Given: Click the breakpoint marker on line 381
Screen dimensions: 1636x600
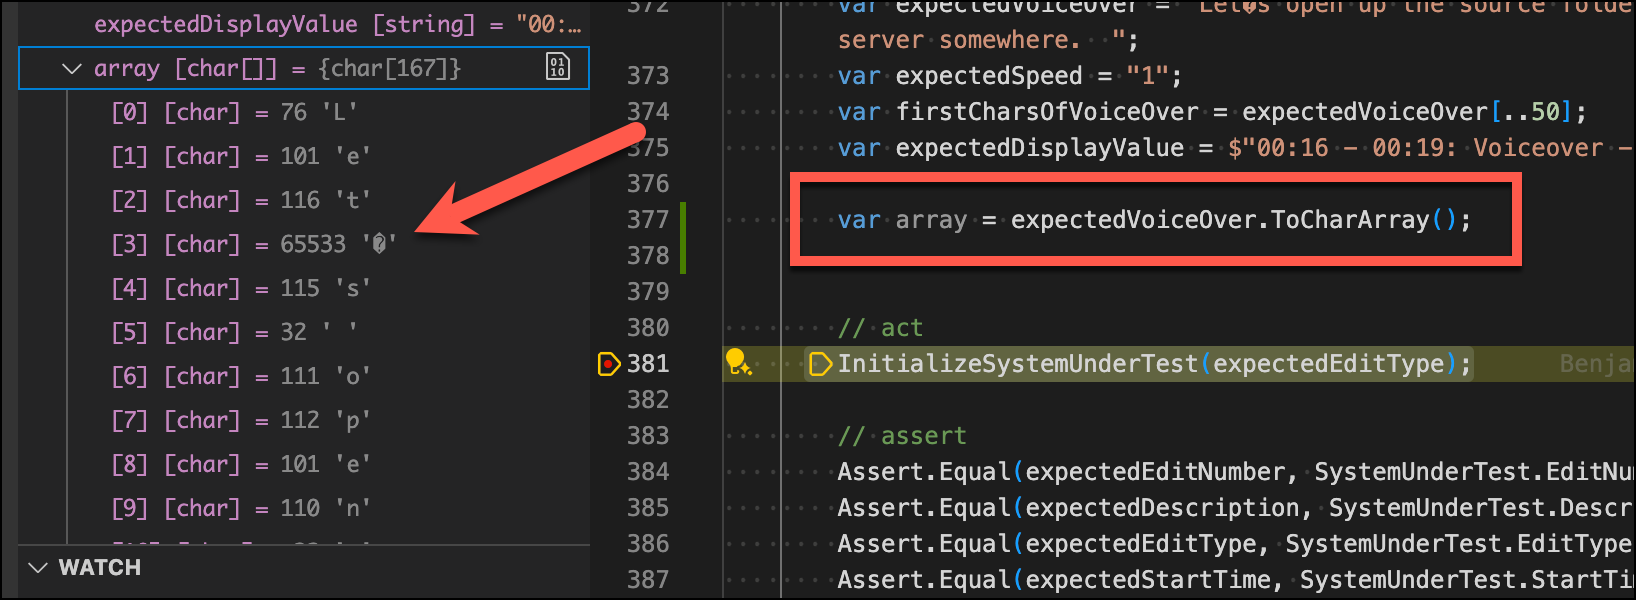Looking at the screenshot, I should click(608, 364).
